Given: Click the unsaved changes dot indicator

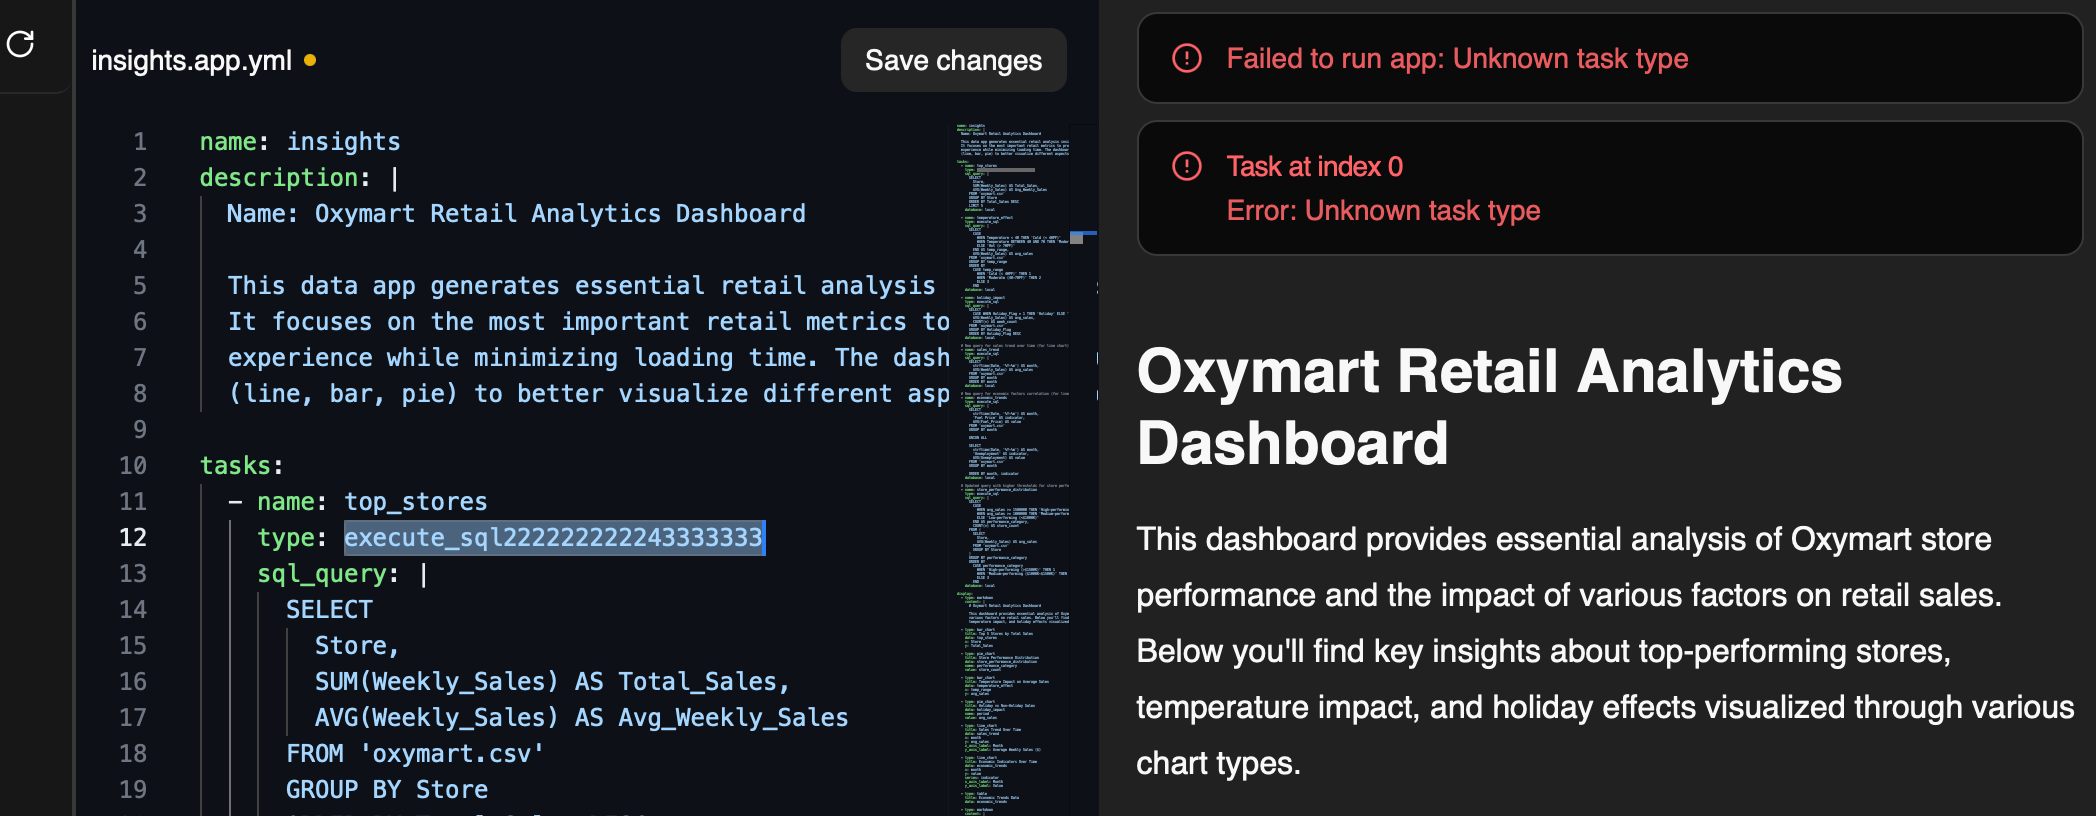Looking at the screenshot, I should (310, 60).
